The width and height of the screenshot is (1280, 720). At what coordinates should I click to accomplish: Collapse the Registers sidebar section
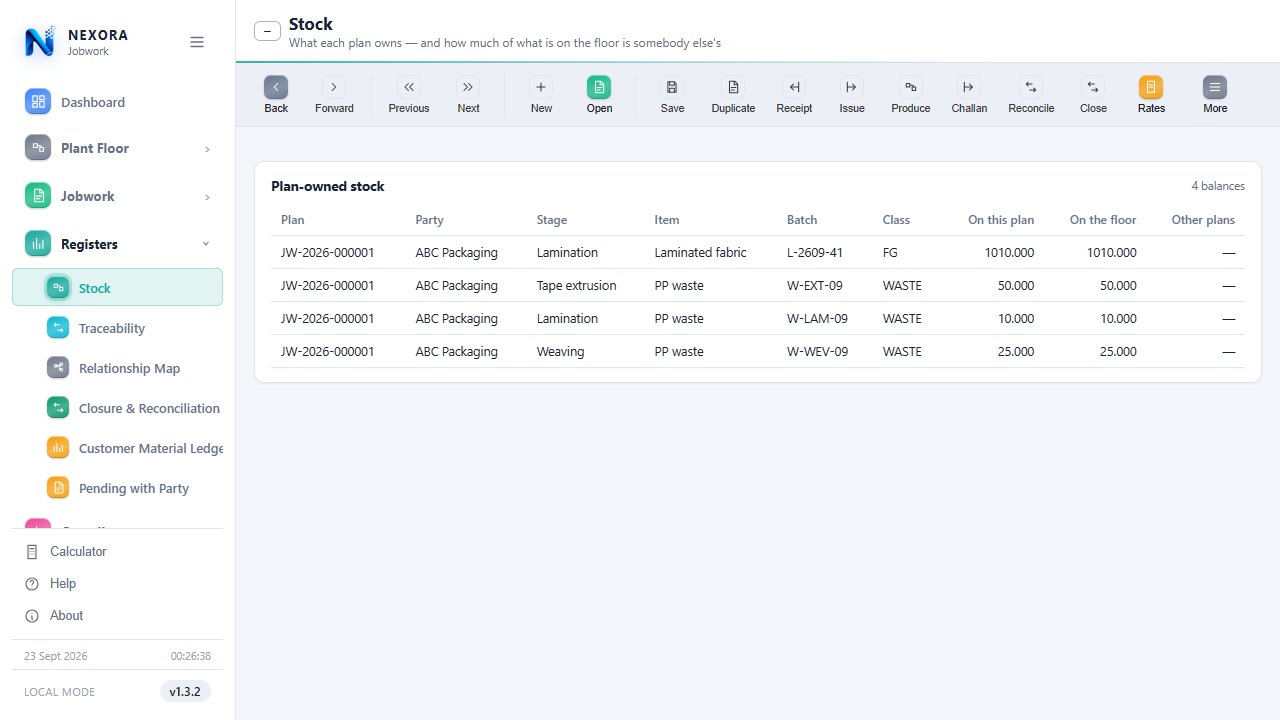click(x=118, y=244)
